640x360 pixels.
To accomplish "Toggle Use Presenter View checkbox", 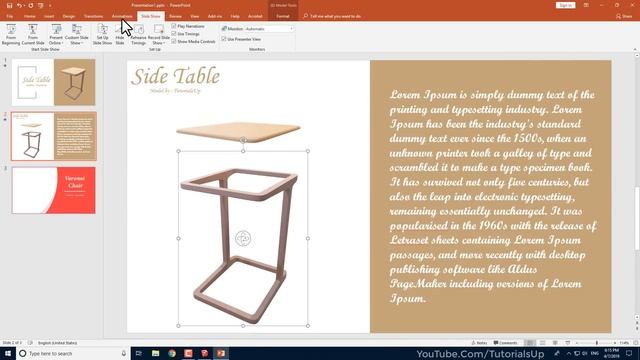I will click(x=224, y=39).
